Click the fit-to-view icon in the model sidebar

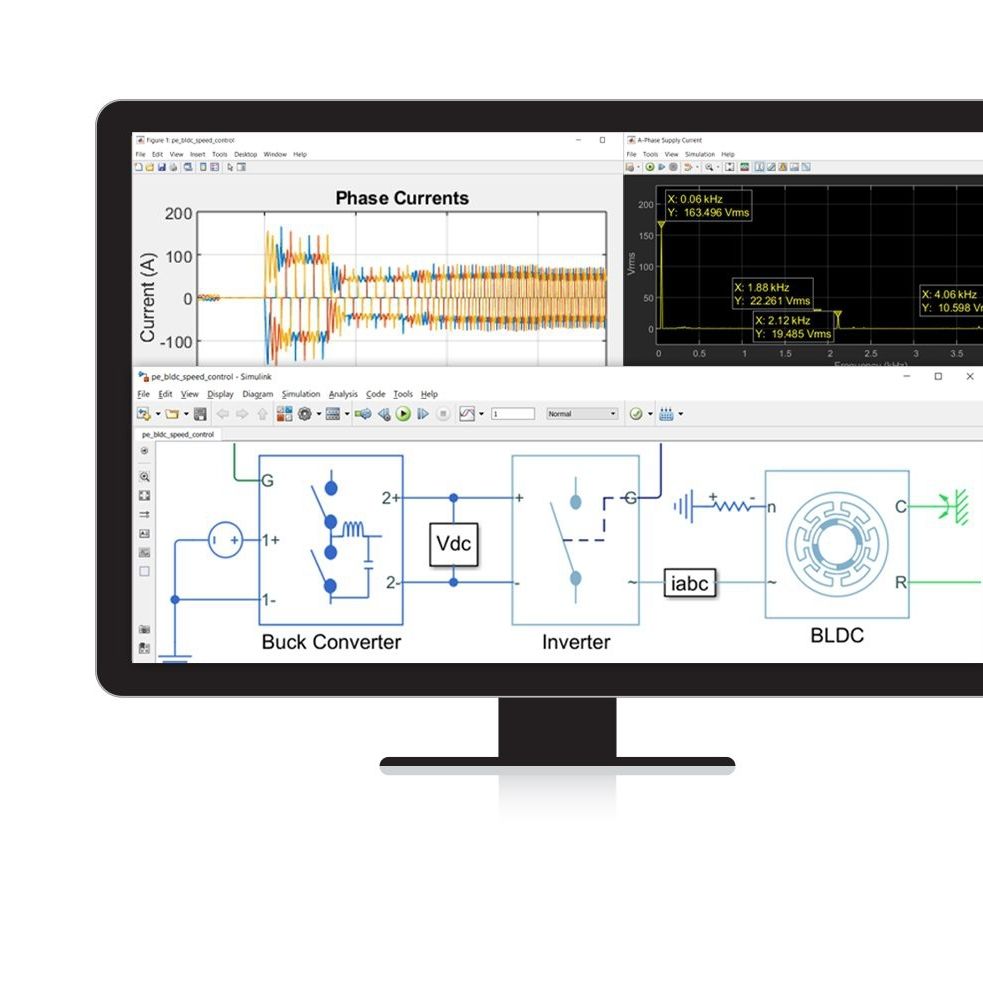click(x=144, y=494)
